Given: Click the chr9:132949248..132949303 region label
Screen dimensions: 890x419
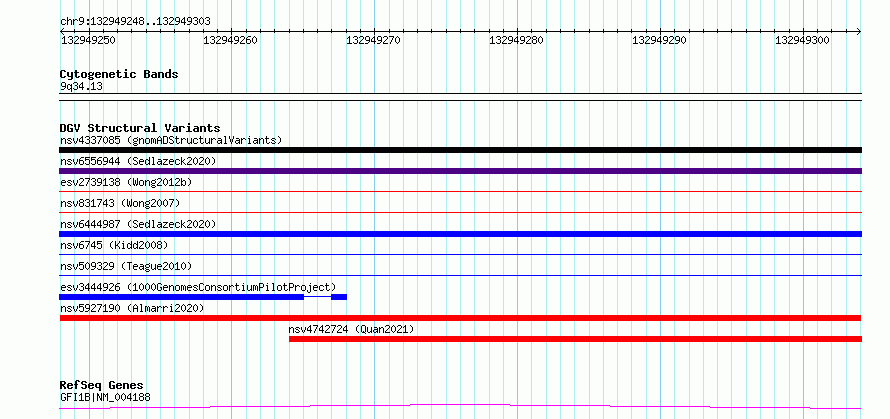Looking at the screenshot, I should point(135,22).
